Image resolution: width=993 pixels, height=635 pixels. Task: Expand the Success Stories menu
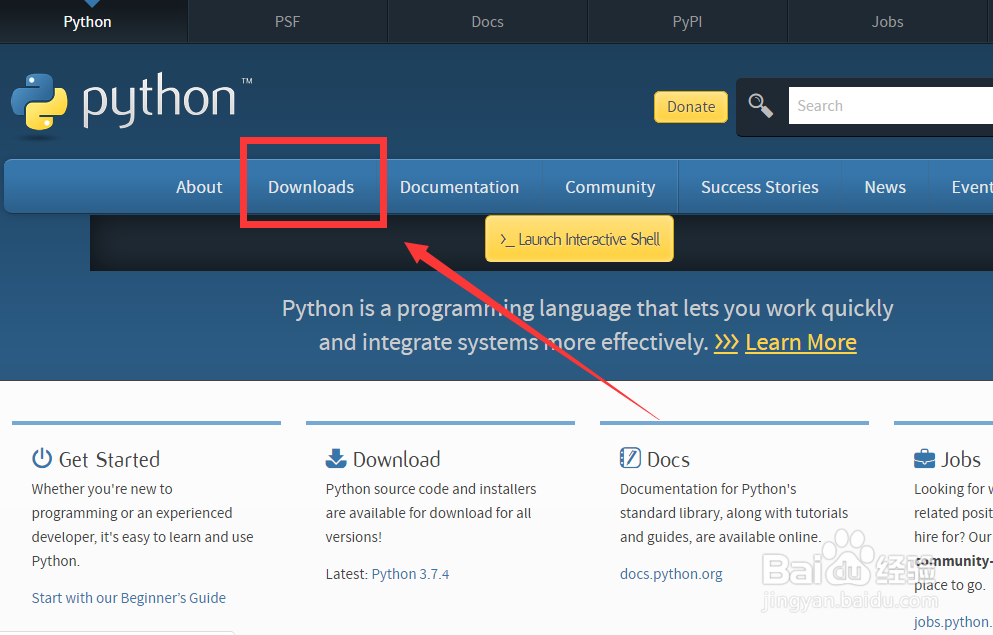point(759,187)
